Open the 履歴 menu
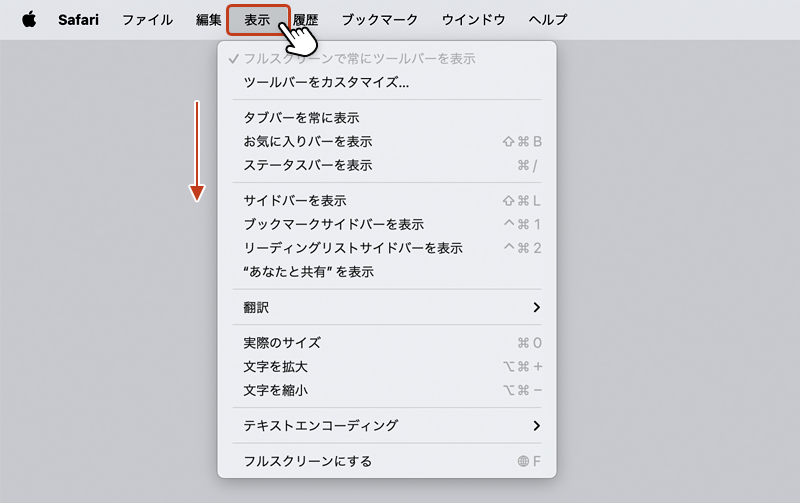The height and width of the screenshot is (503, 800). click(x=306, y=20)
